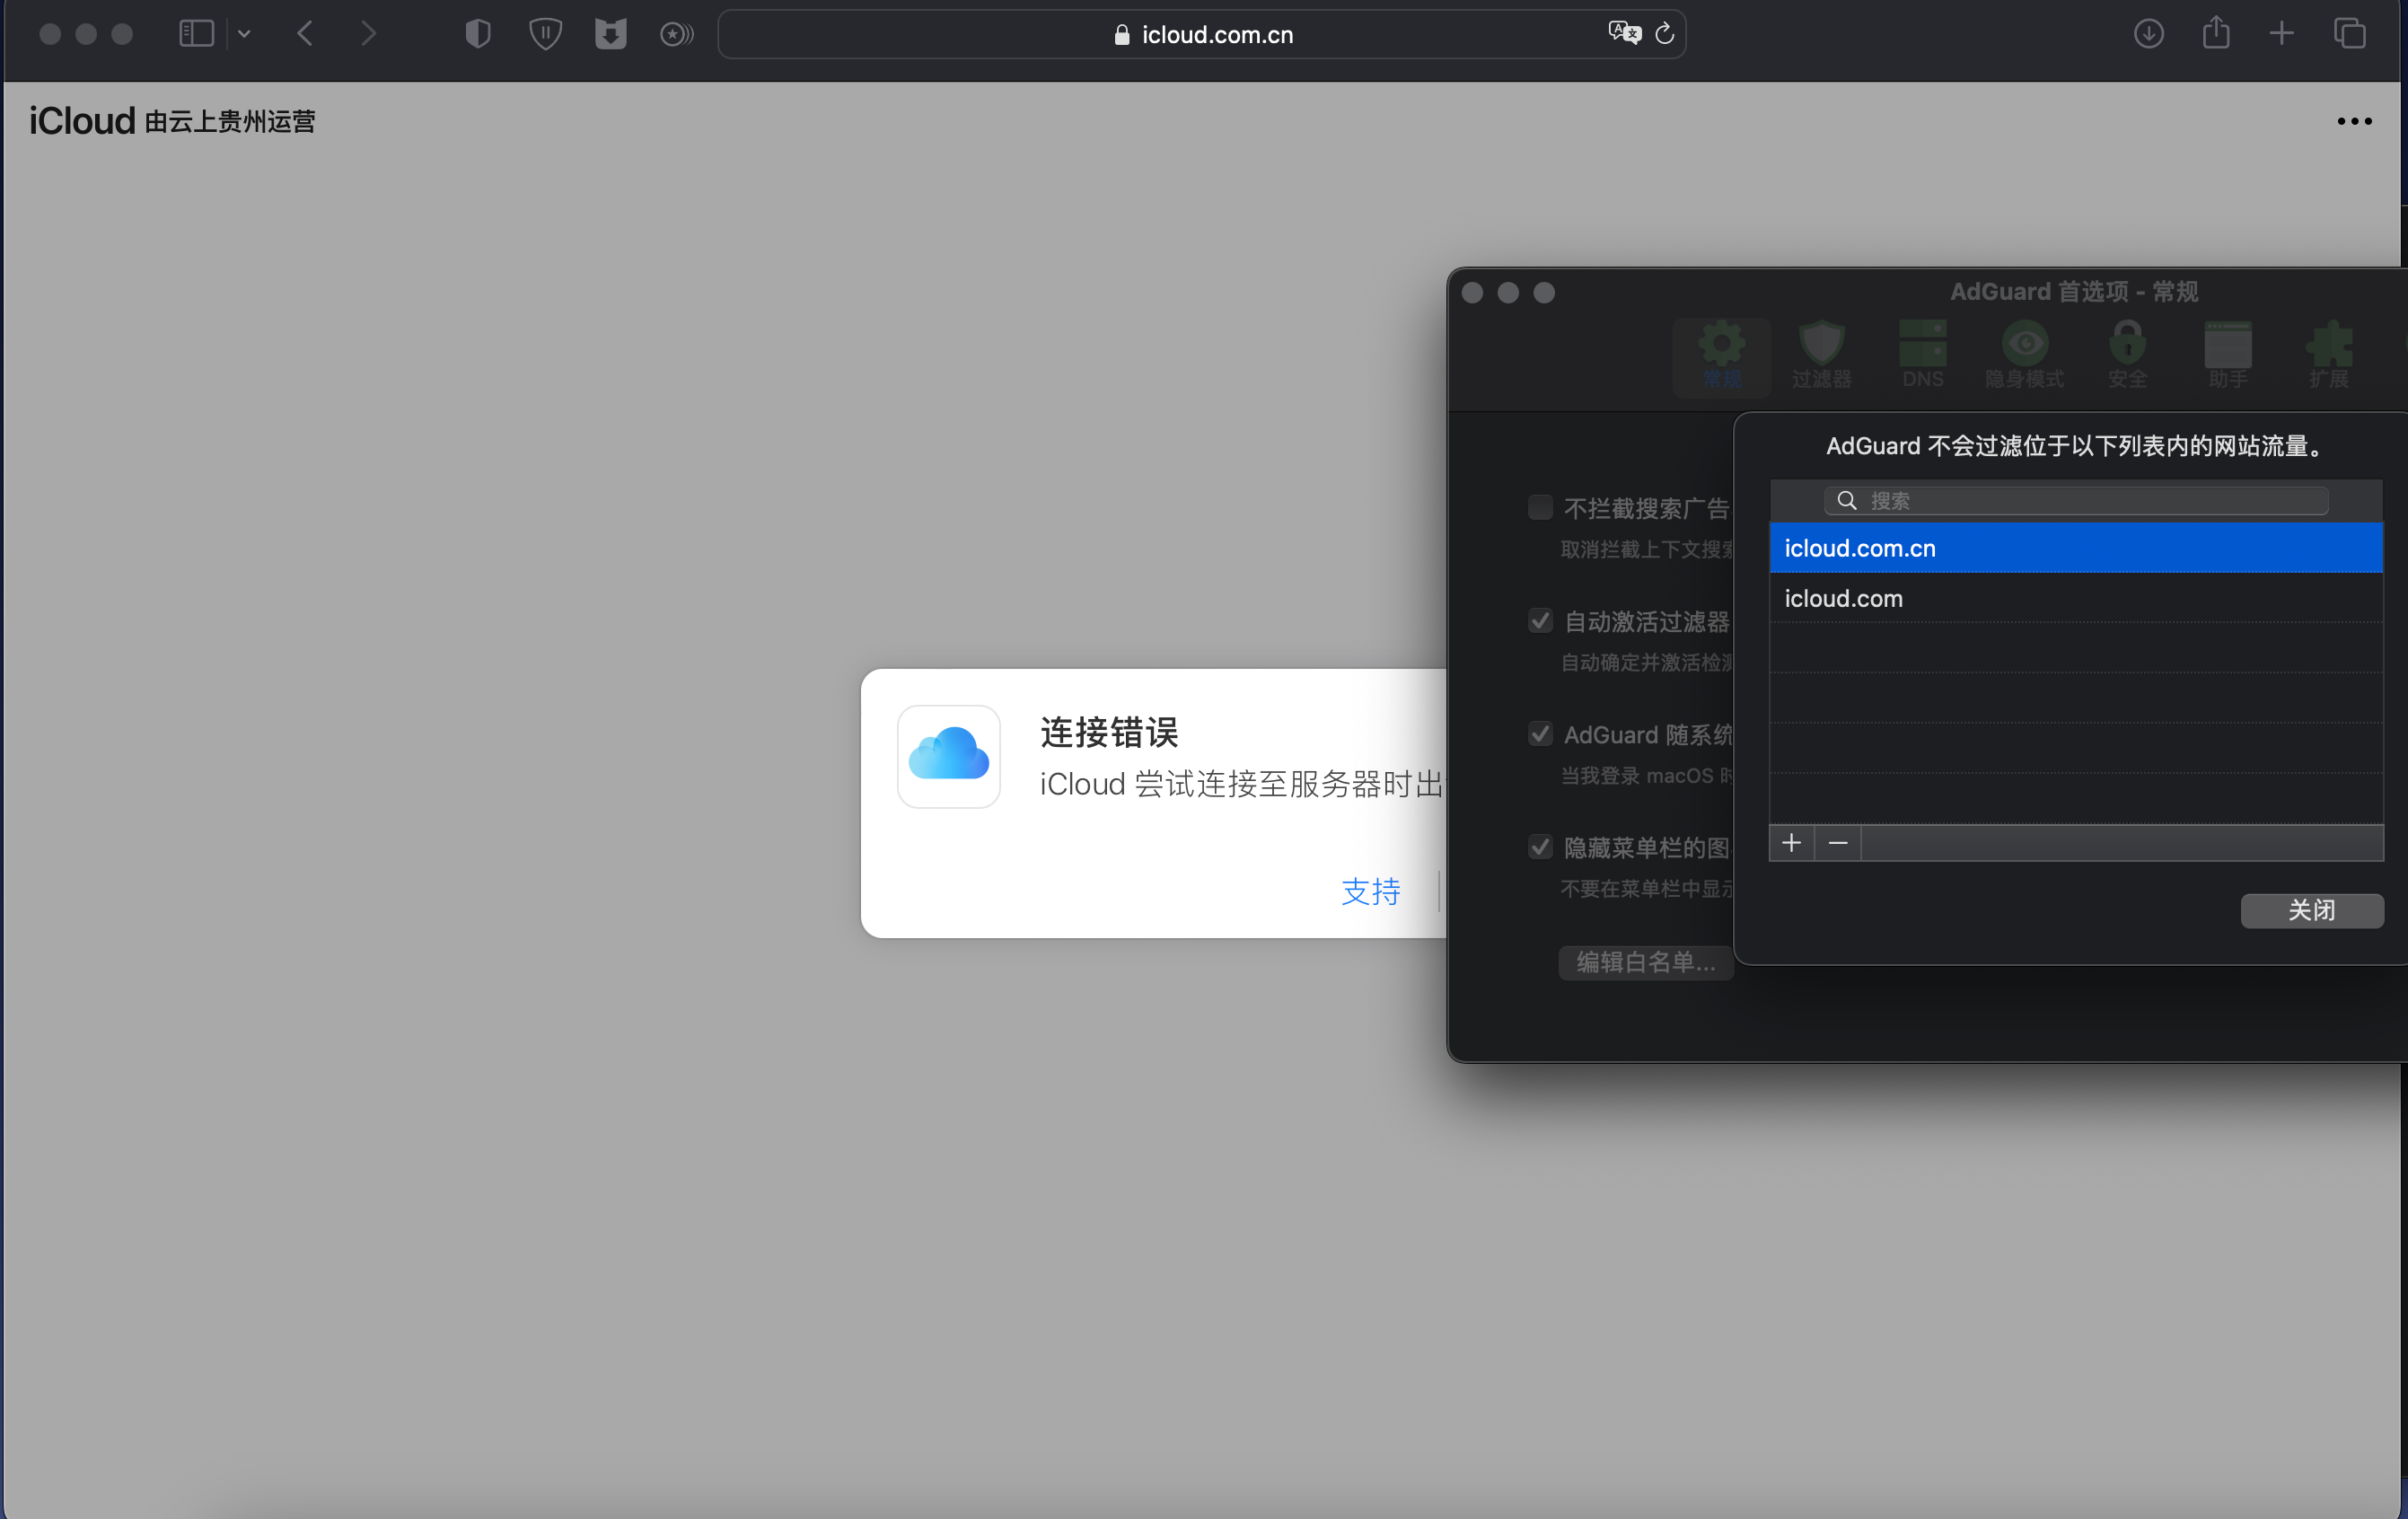2408x1519 pixels.
Task: Open the iCloud page three-dots menu
Action: (x=2354, y=121)
